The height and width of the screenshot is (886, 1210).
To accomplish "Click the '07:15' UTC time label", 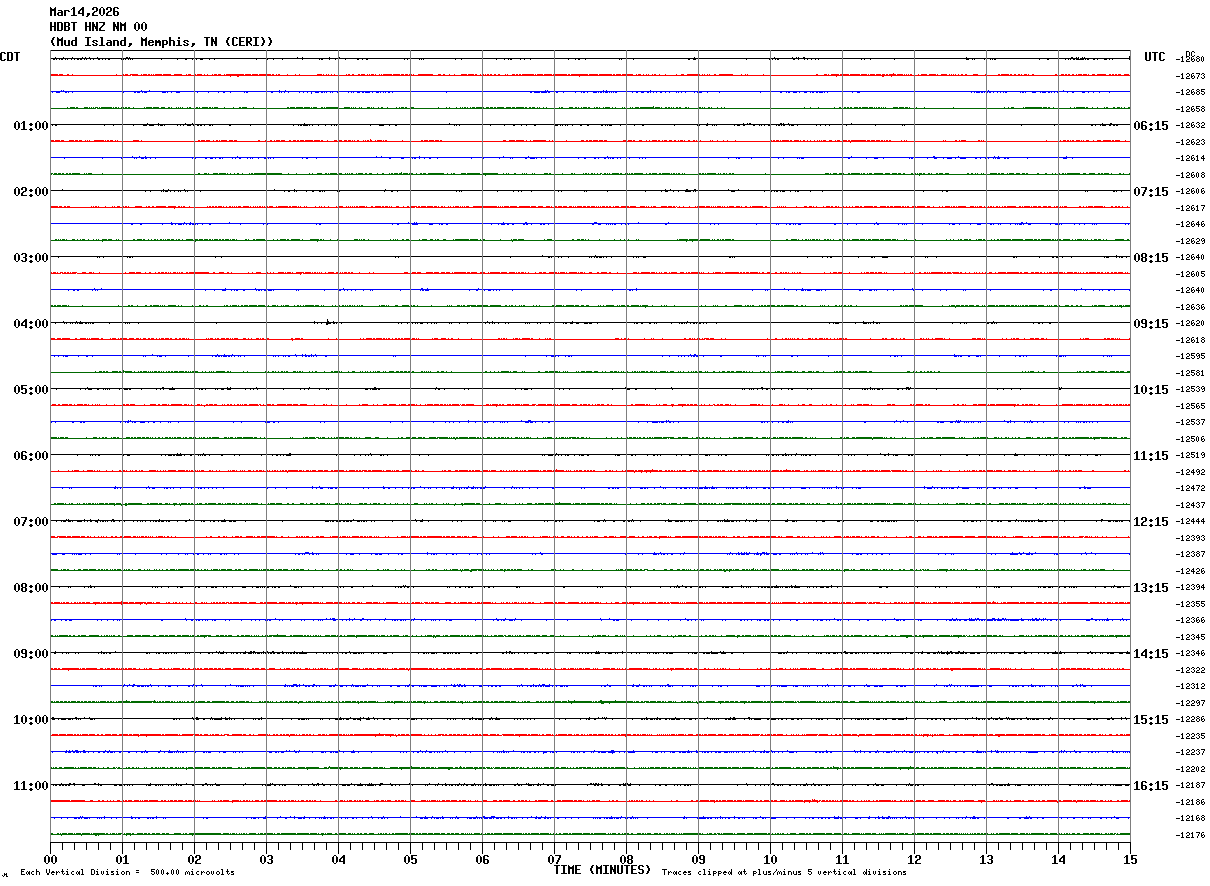I will pos(1150,192).
